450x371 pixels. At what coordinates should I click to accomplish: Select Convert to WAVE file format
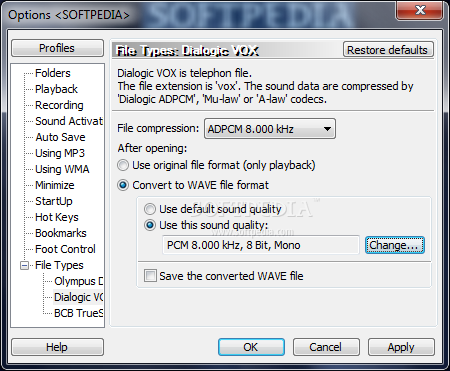coord(193,185)
